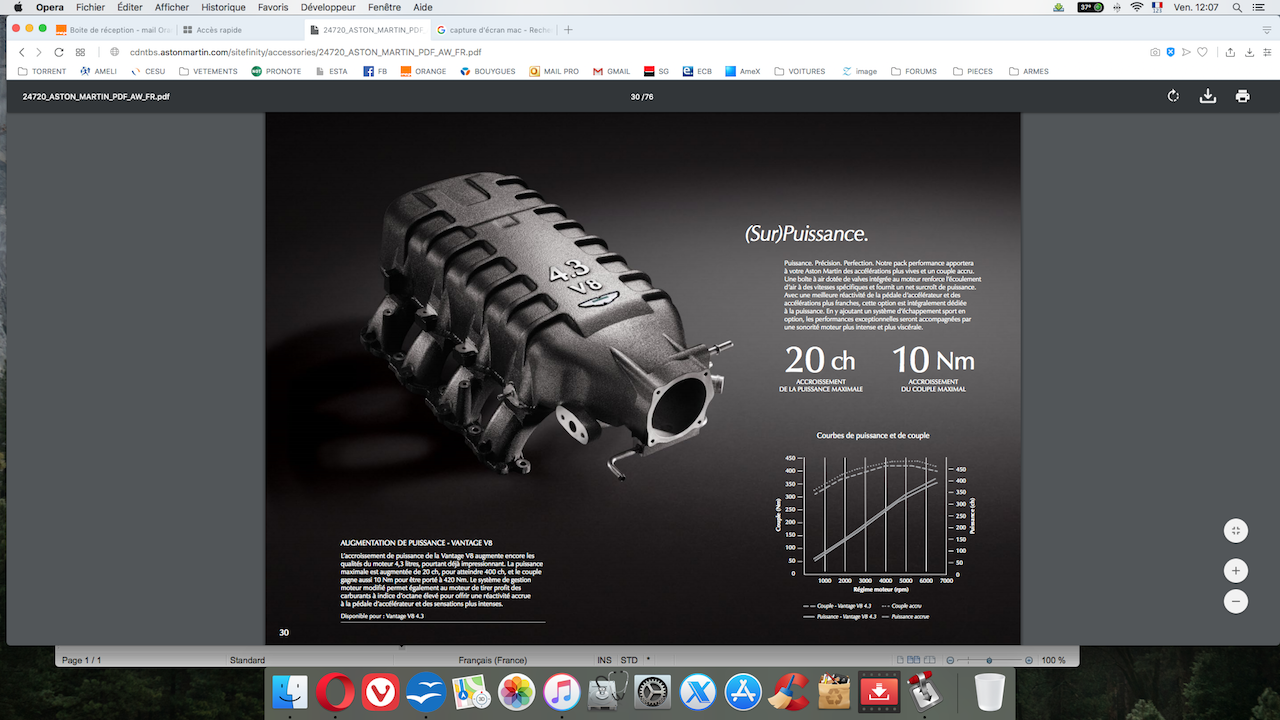Expand the VOITURES bookmarks folder
The image size is (1280, 720).
coord(798,72)
